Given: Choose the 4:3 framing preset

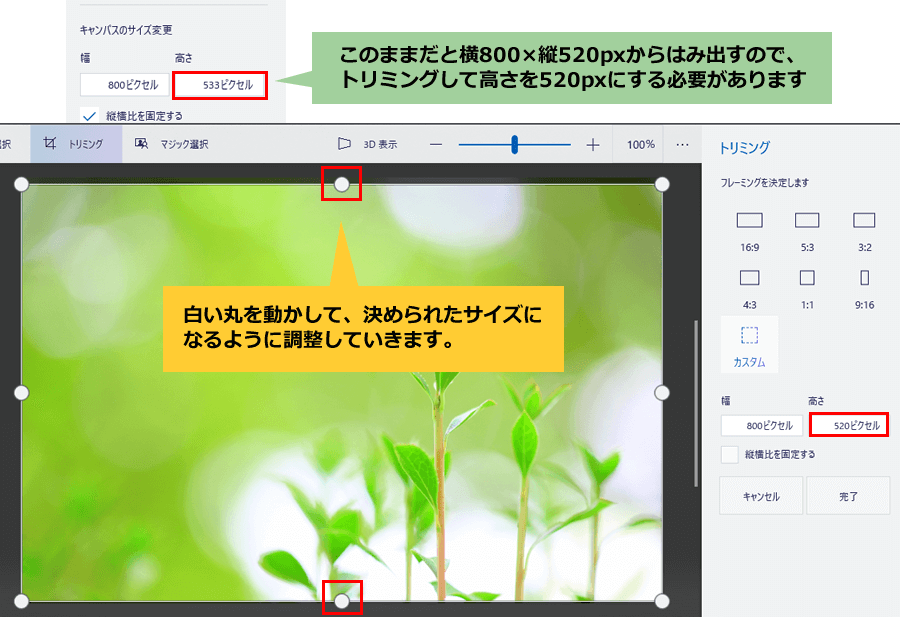Looking at the screenshot, I should [749, 286].
